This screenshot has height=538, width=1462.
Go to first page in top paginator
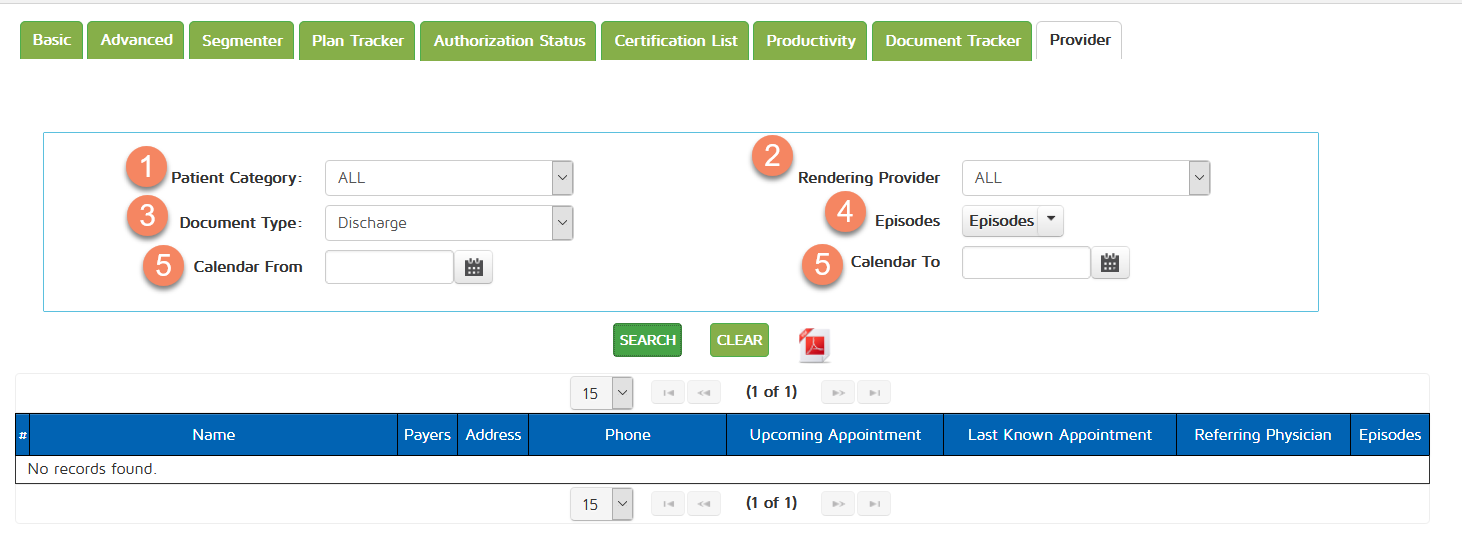tap(668, 393)
